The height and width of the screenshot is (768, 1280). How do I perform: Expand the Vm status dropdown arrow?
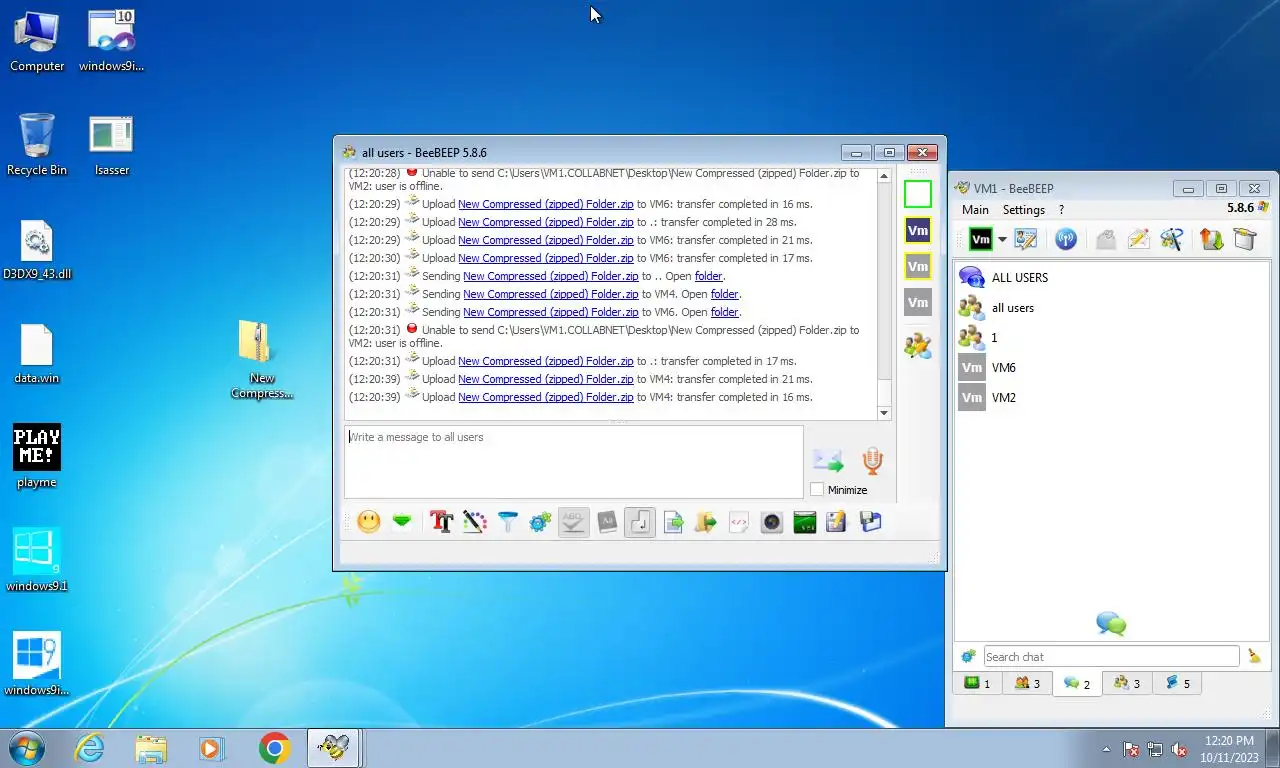point(1002,240)
